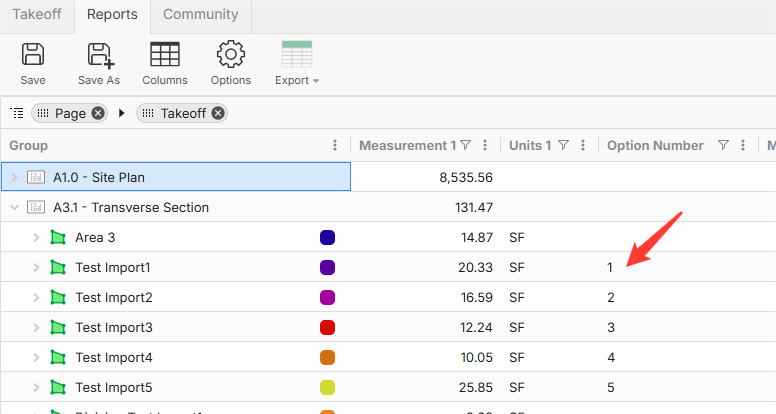
Task: Remove the Takeoff grouping chip
Action: pos(218,113)
